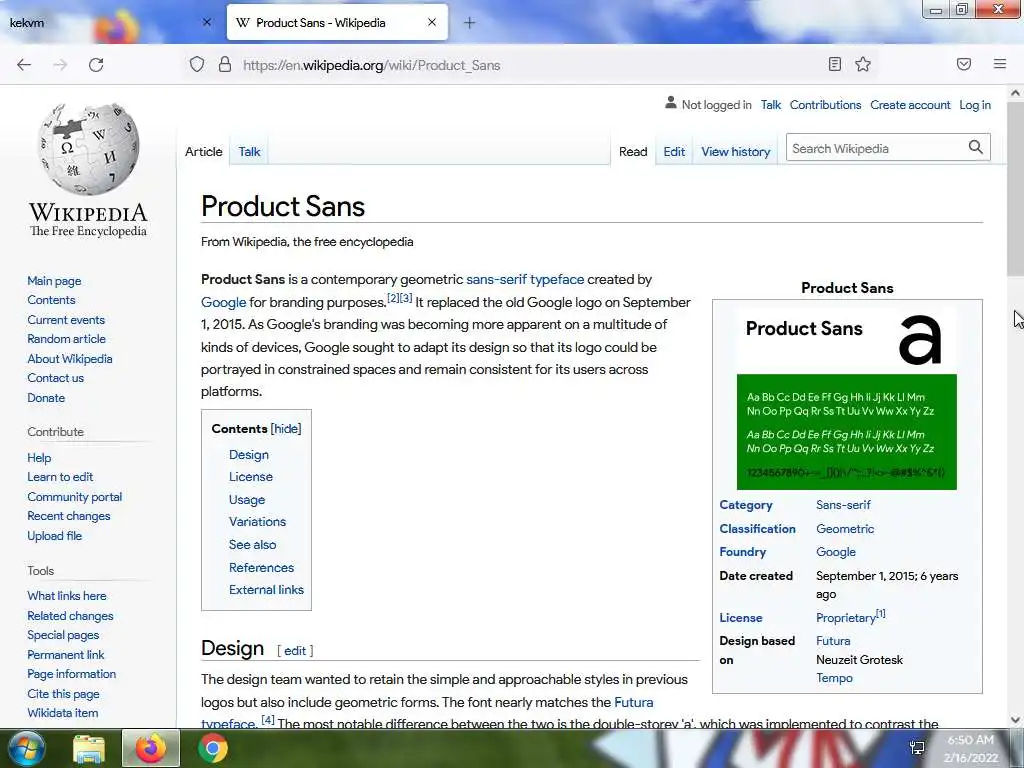The image size is (1024, 768).
Task: Open citation [2] in the intro
Action: click(x=392, y=298)
